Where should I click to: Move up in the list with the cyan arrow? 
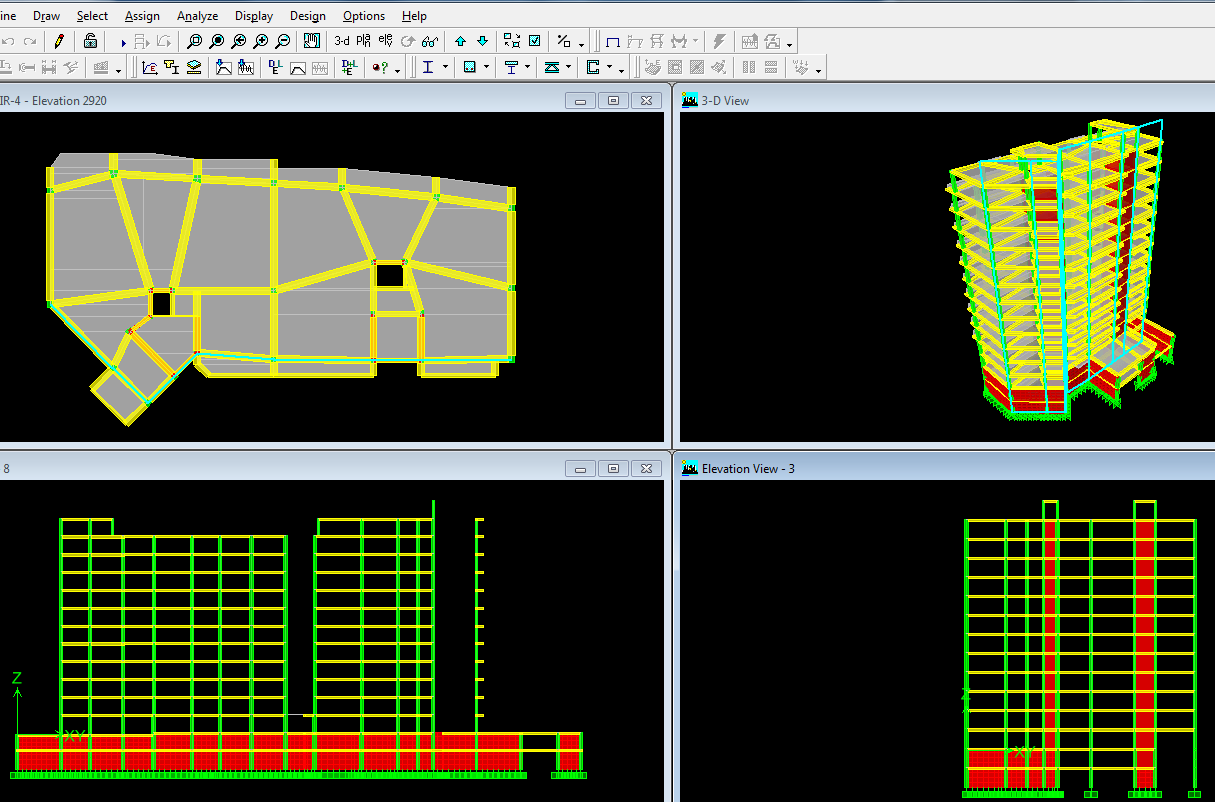coord(460,41)
